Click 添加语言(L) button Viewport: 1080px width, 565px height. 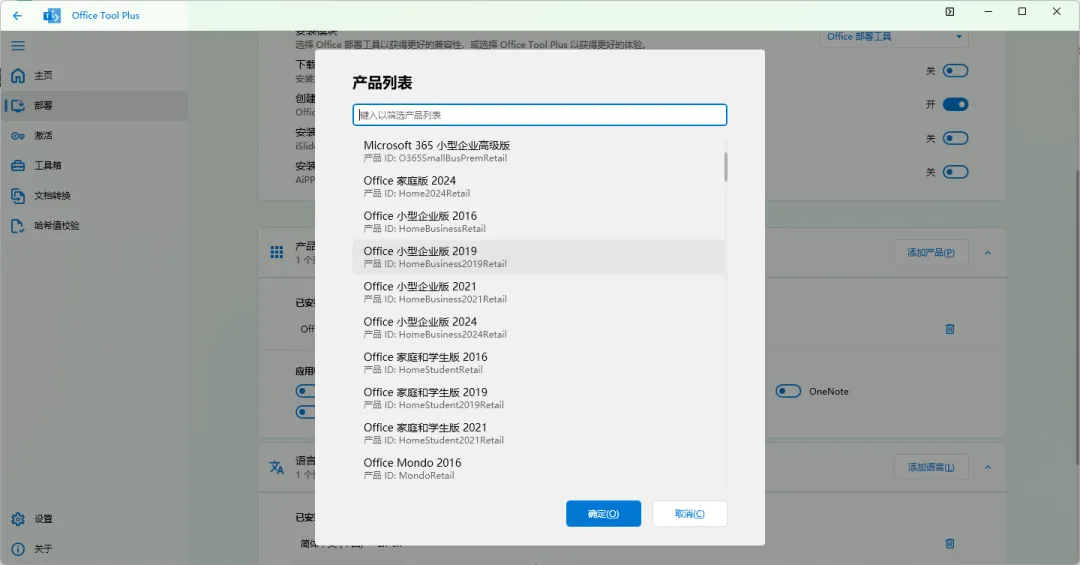[x=931, y=467]
